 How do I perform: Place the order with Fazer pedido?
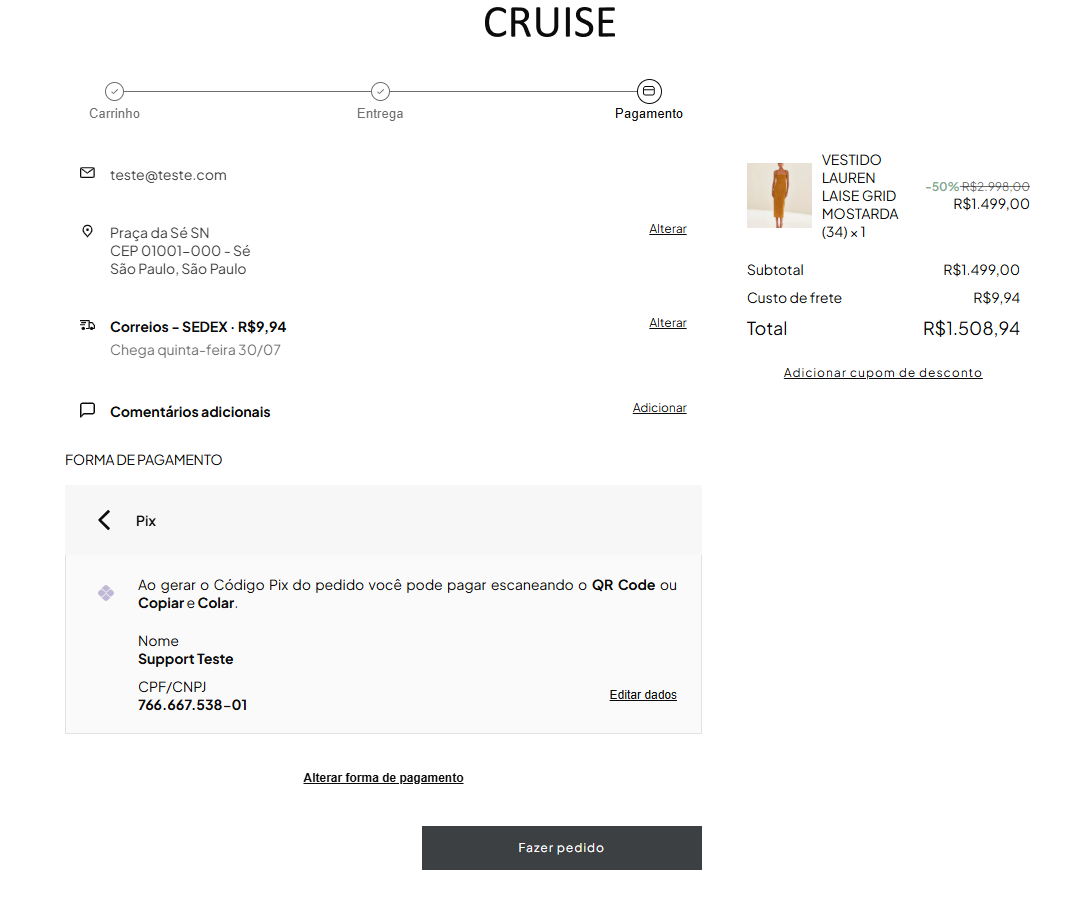(562, 848)
